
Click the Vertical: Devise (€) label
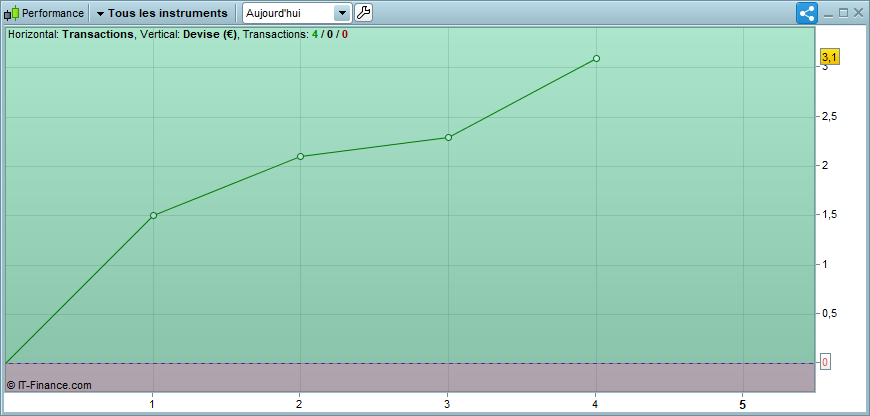(189, 34)
